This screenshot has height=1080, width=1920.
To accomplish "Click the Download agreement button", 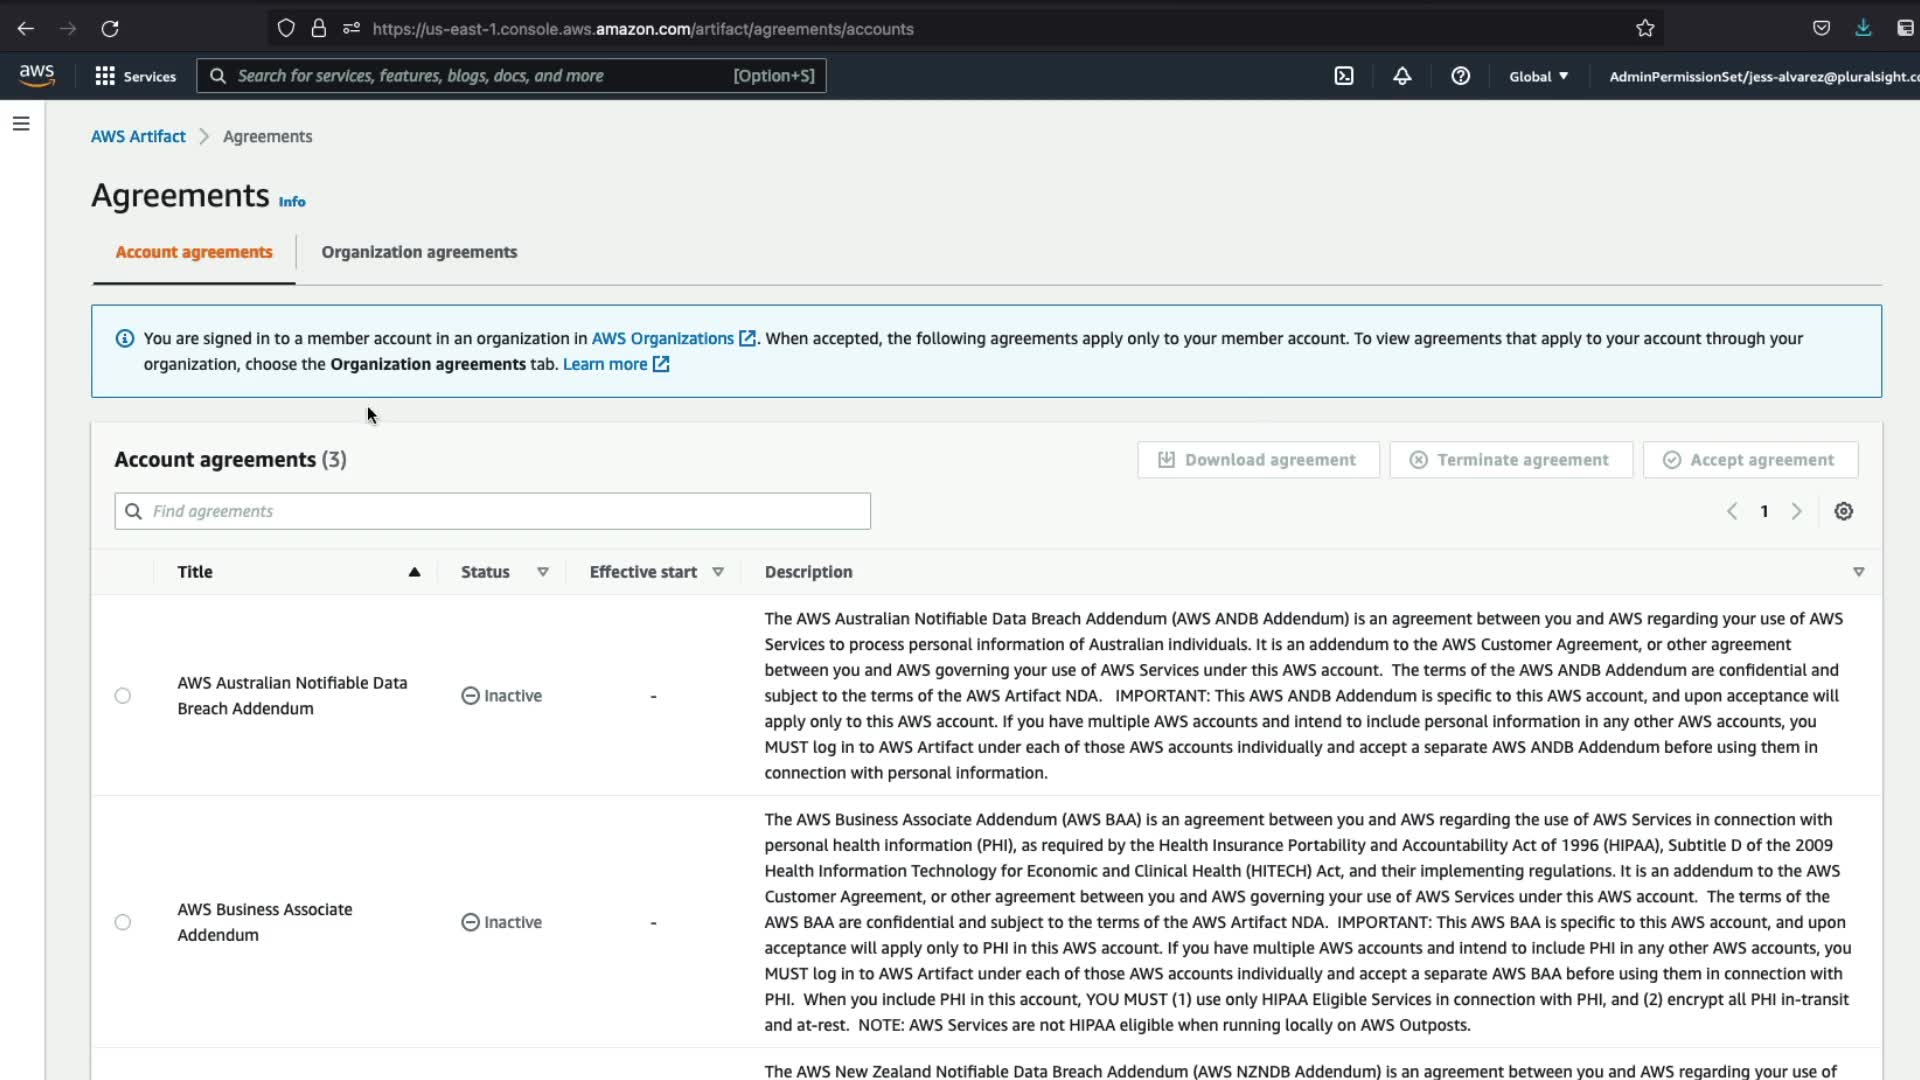I will [1258, 460].
